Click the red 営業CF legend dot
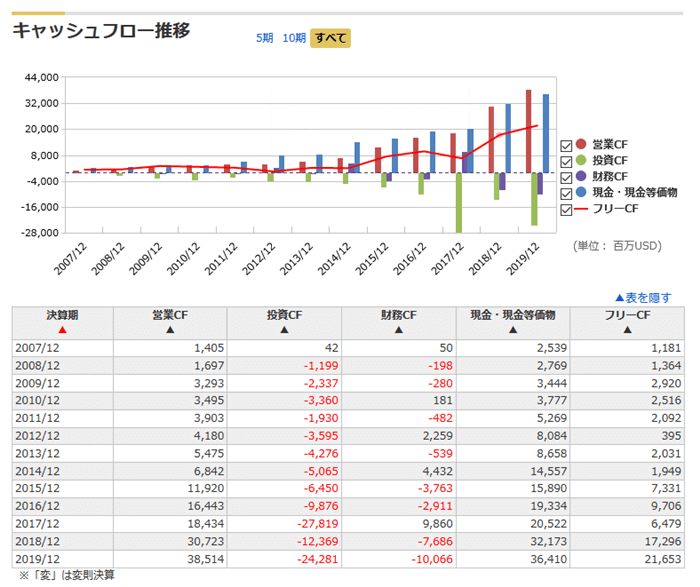Image resolution: width=700 pixels, height=587 pixels. click(582, 145)
